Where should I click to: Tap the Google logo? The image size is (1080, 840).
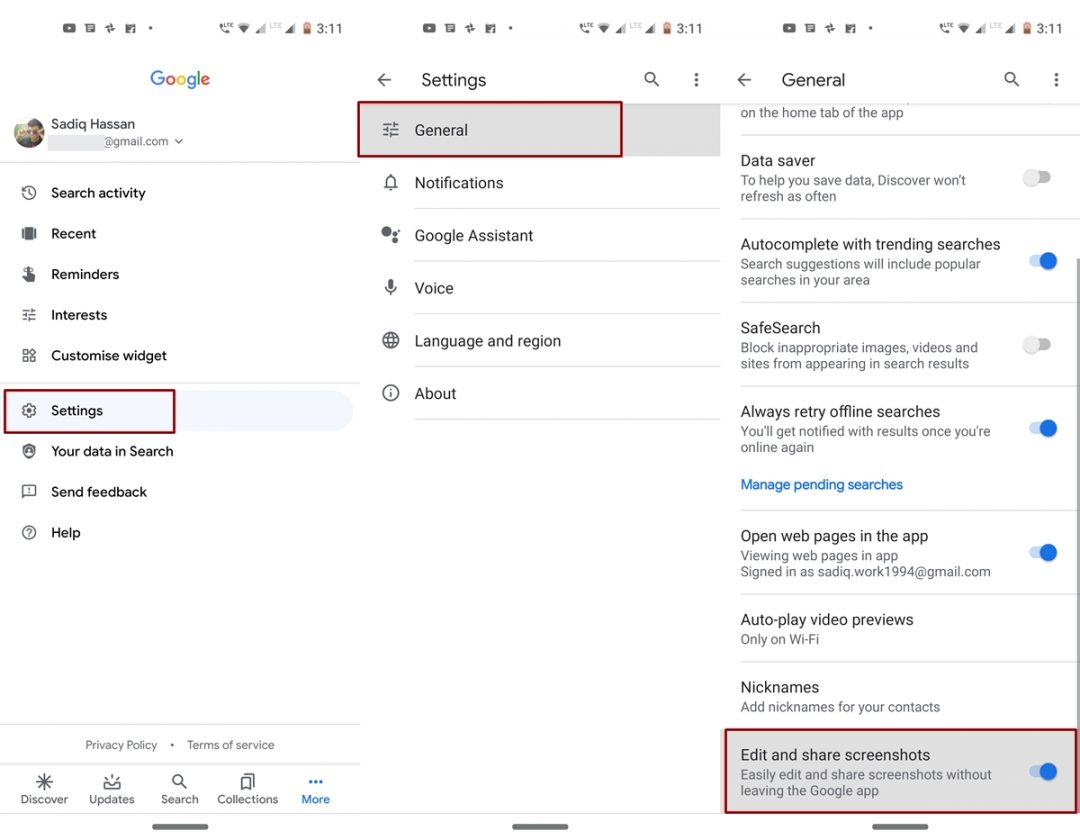click(180, 79)
